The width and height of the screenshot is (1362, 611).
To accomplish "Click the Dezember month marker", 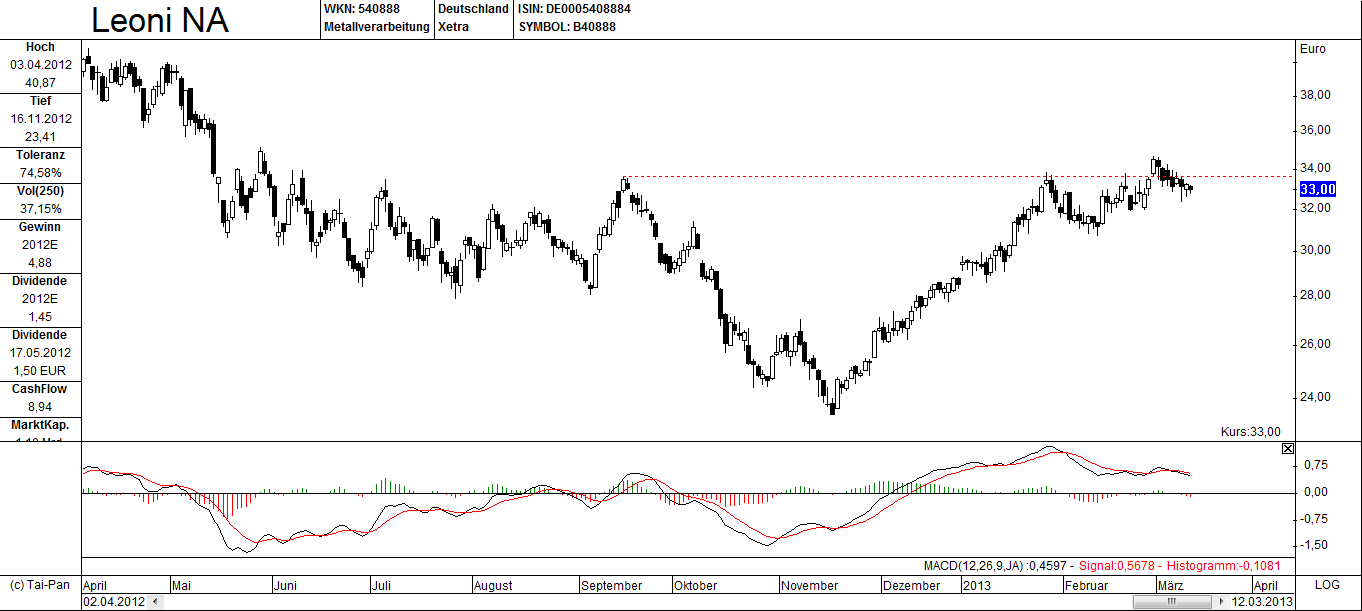I will tap(912, 586).
